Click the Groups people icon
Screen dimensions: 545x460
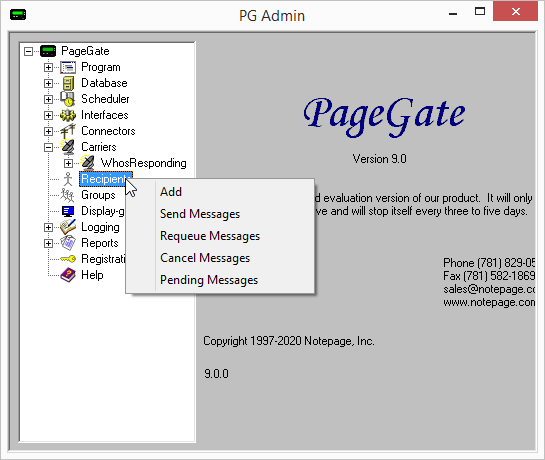click(x=67, y=195)
